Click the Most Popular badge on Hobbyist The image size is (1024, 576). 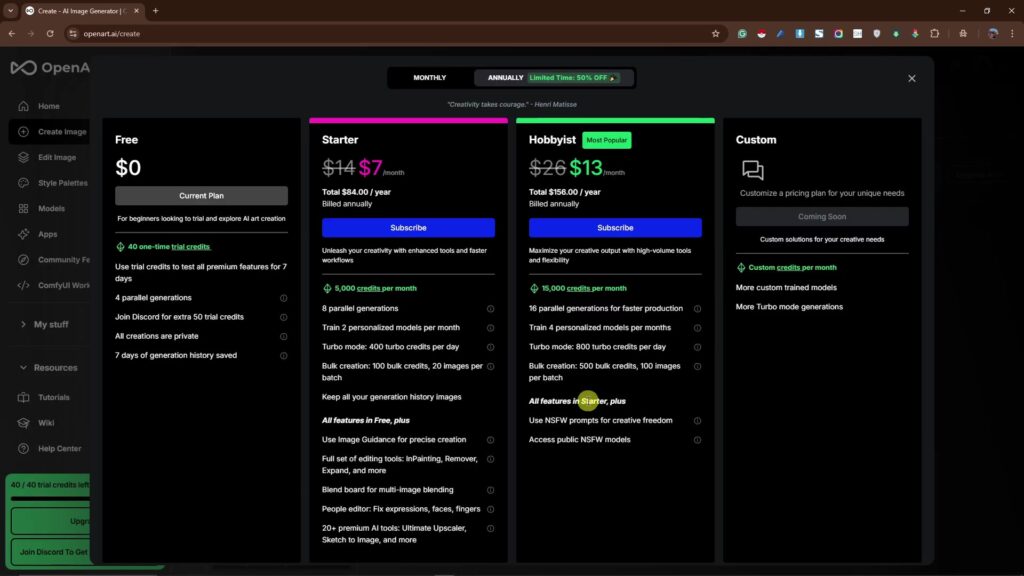click(607, 140)
